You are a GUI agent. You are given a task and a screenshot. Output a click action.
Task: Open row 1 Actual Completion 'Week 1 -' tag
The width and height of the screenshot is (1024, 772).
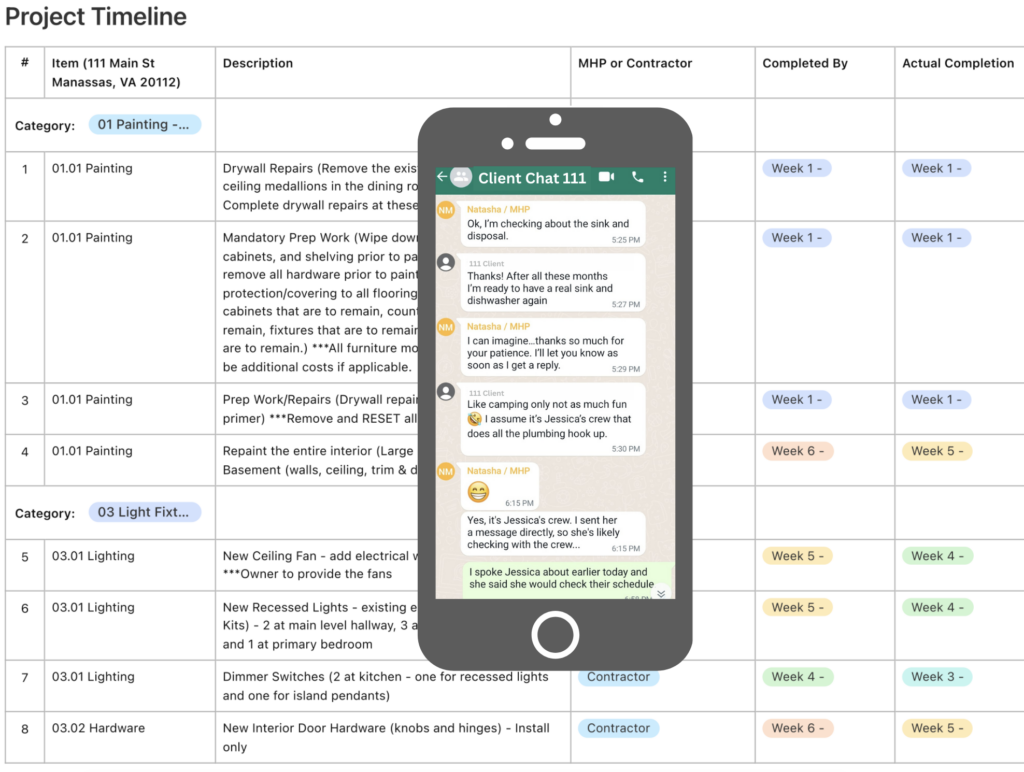[x=936, y=169]
